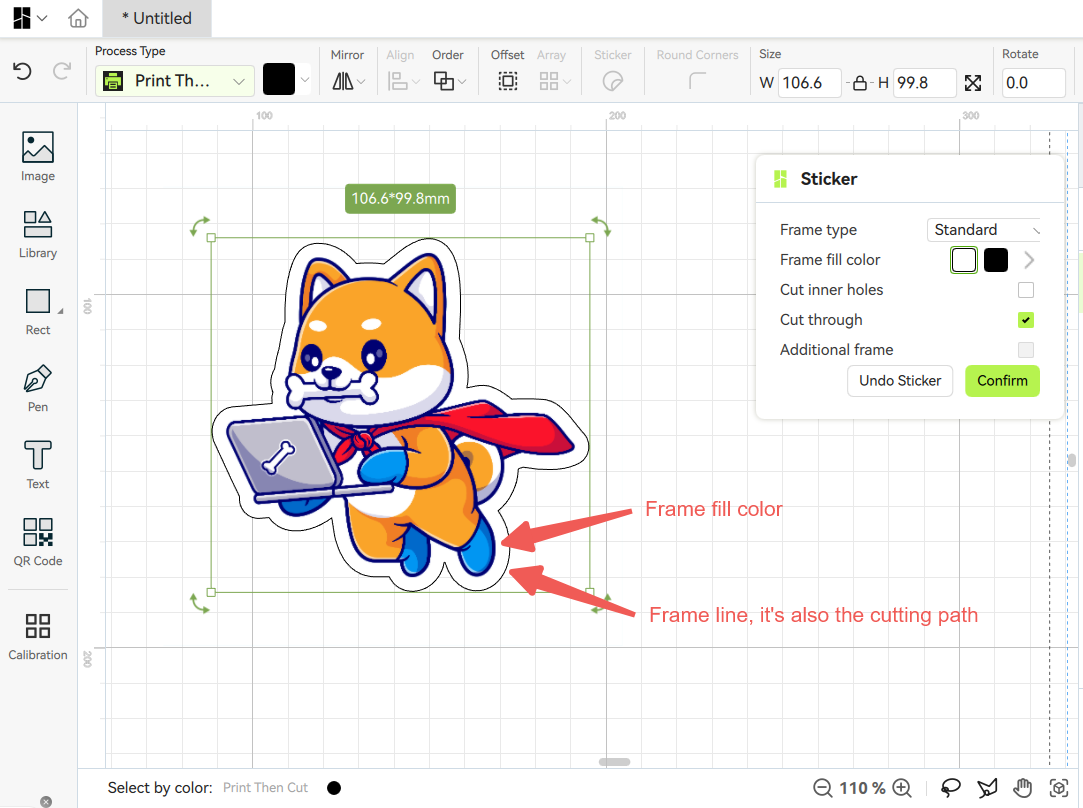Open the app logo menu
This screenshot has width=1083, height=808.
click(30, 18)
